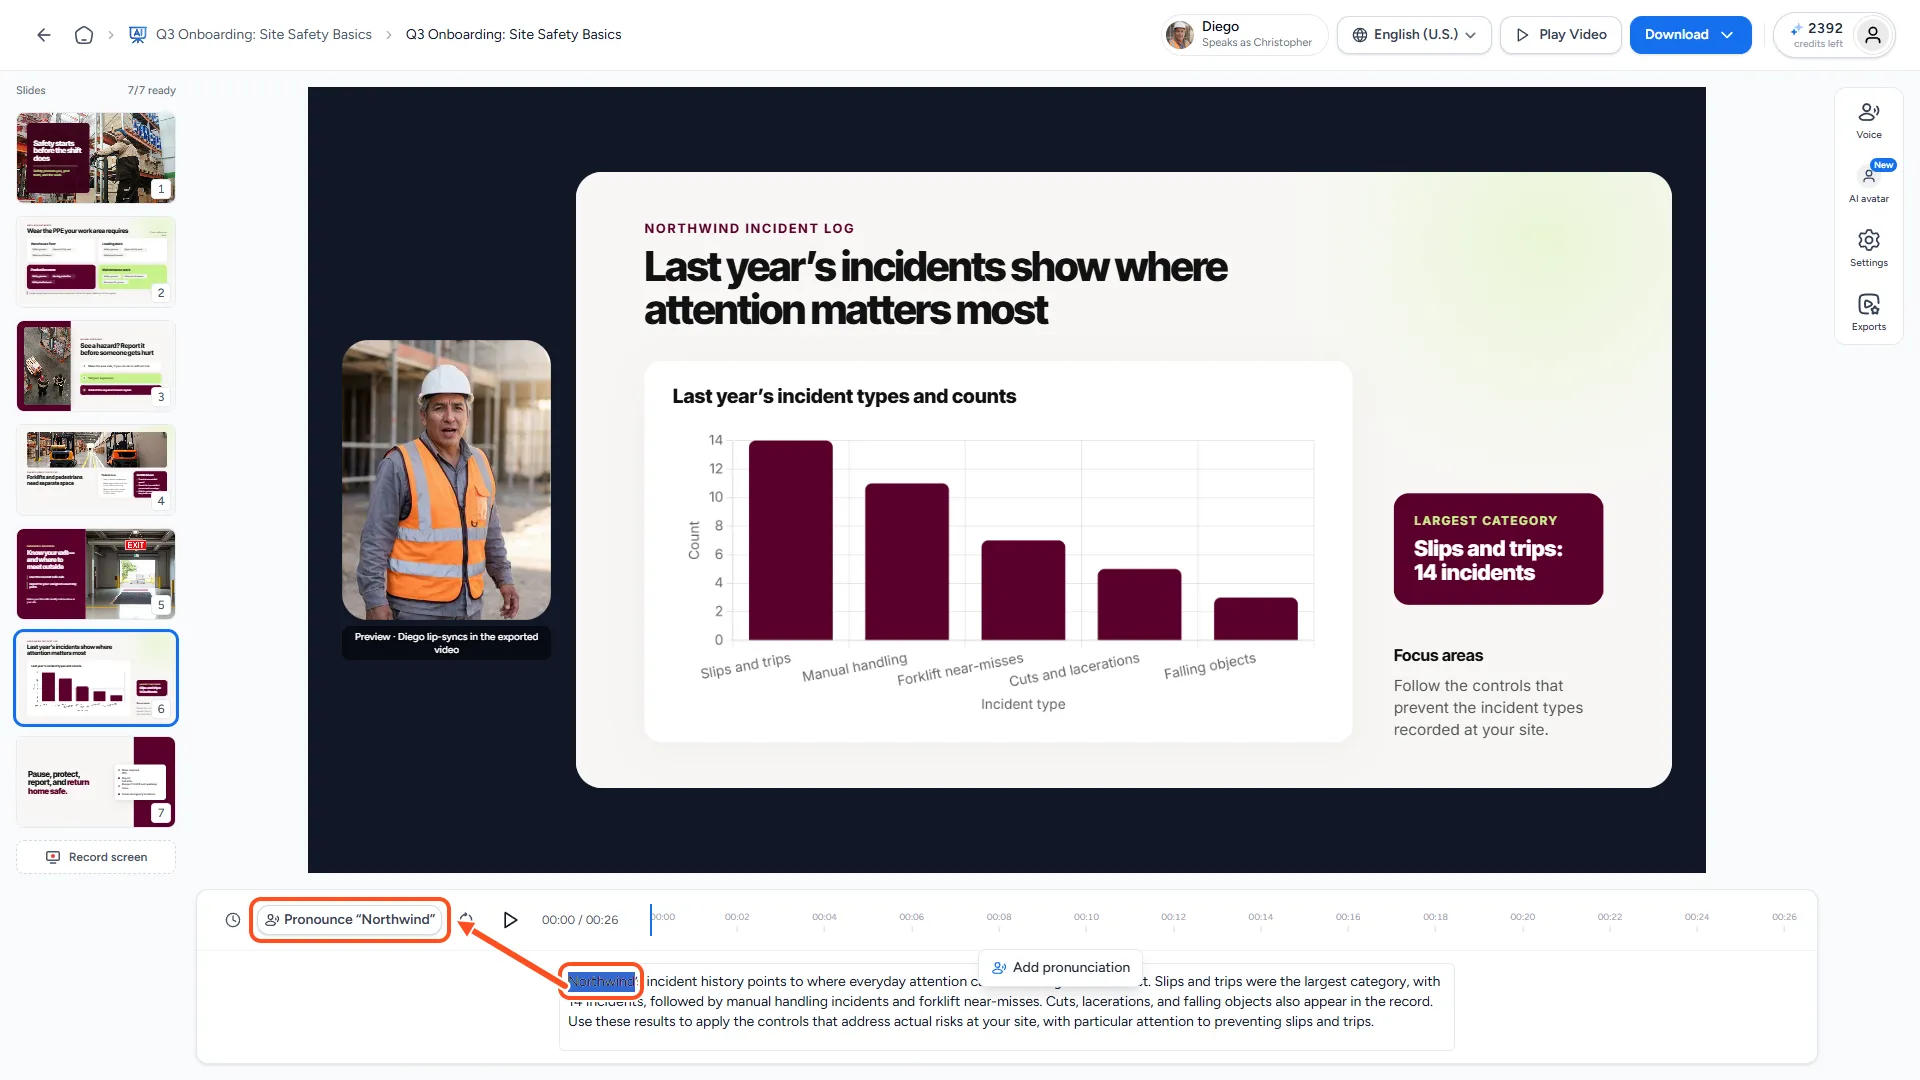Click the Record screen button
The height and width of the screenshot is (1080, 1920).
[96, 857]
